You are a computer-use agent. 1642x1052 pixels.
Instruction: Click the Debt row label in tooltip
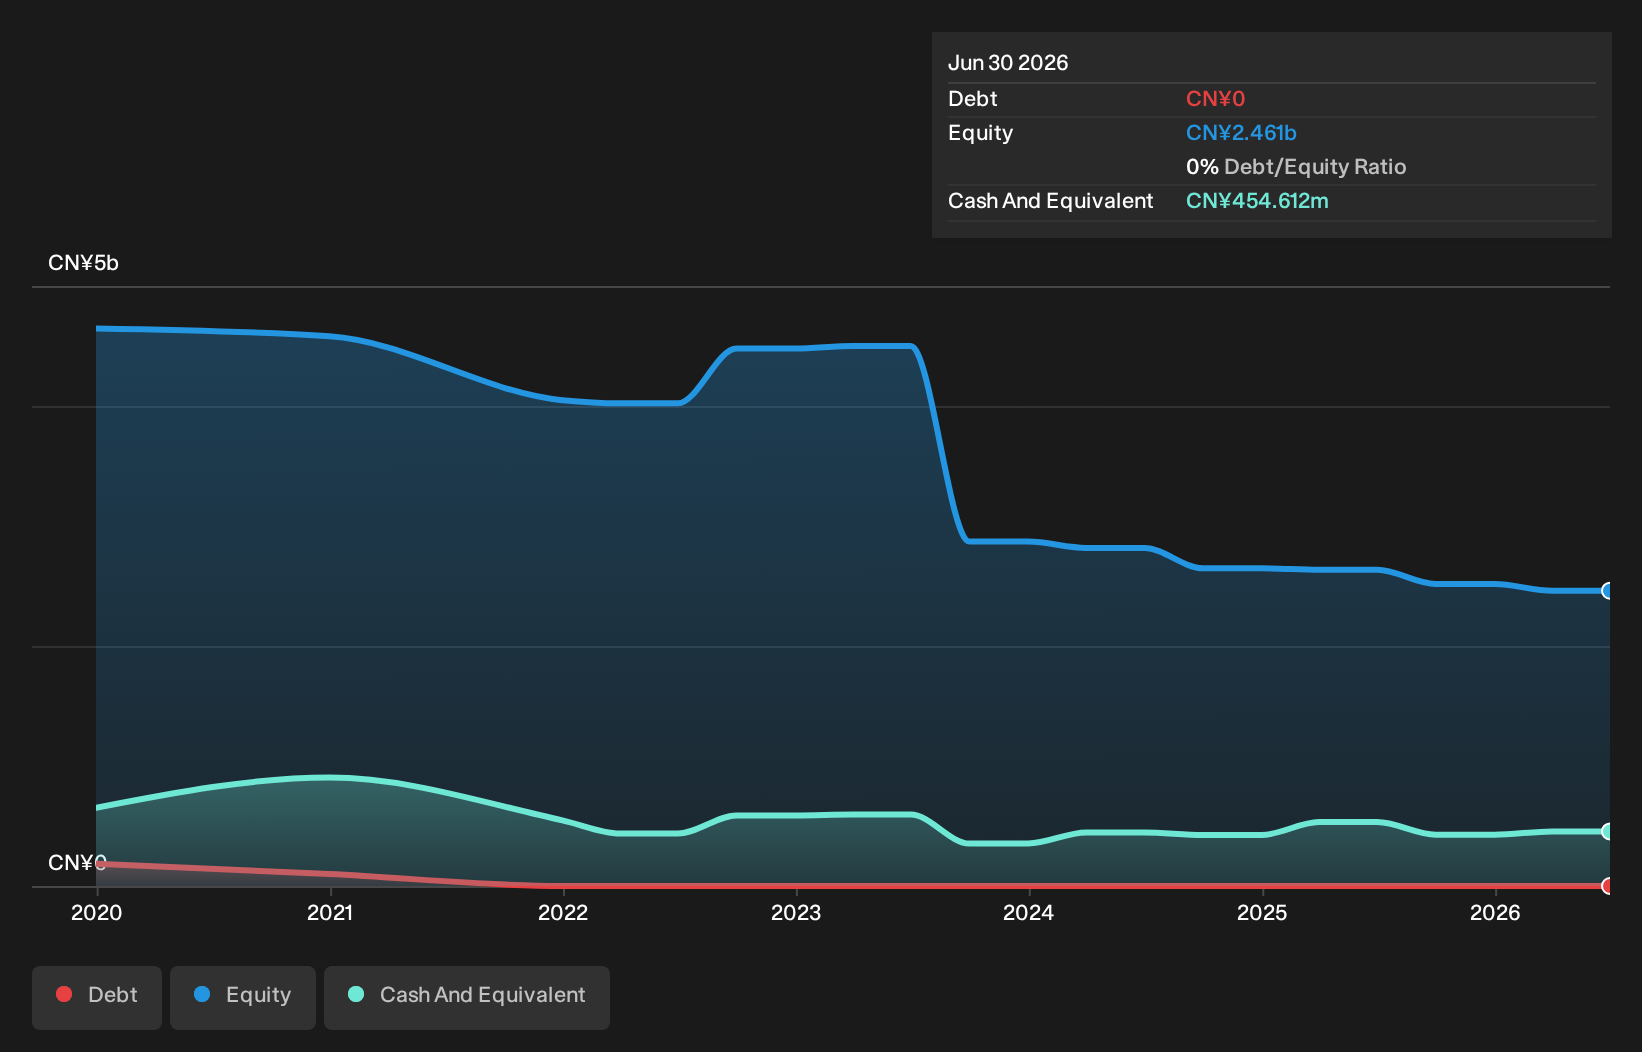click(x=973, y=99)
